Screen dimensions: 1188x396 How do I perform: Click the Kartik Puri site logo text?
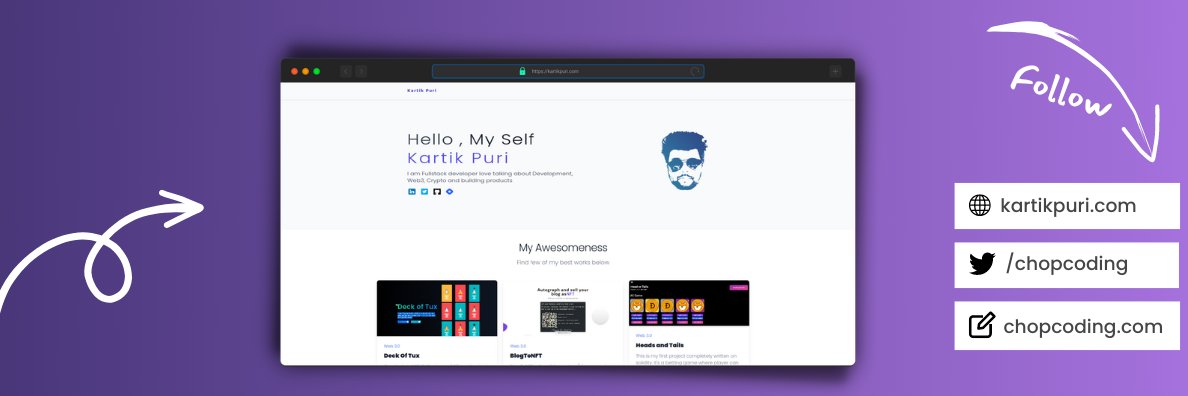tap(422, 91)
